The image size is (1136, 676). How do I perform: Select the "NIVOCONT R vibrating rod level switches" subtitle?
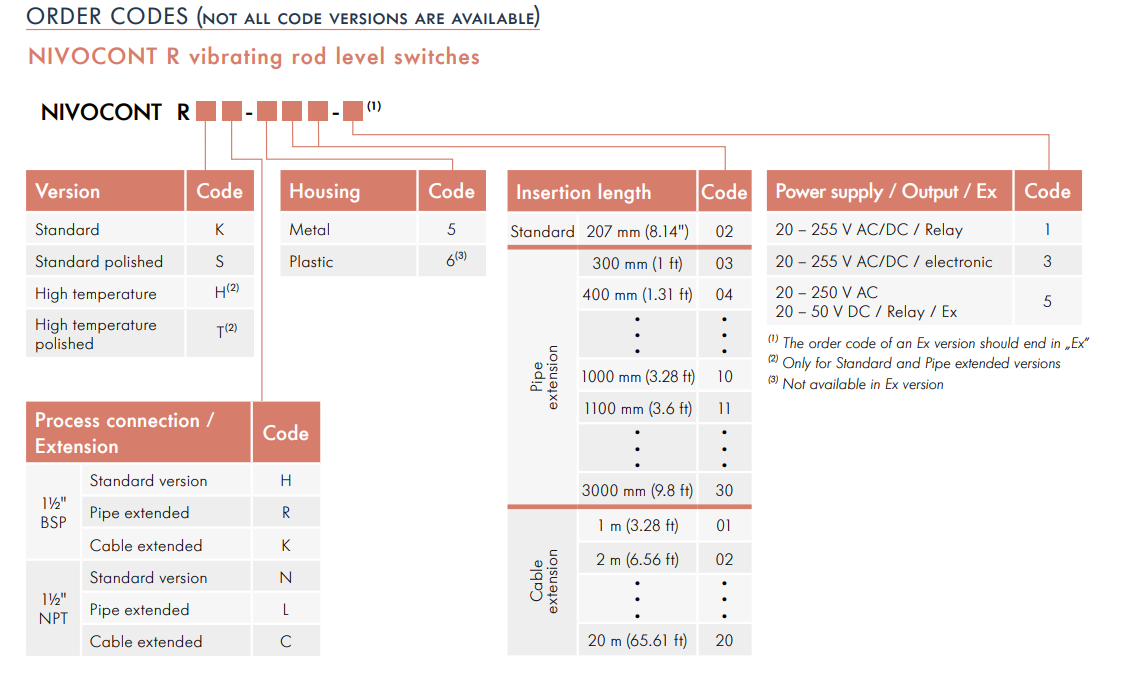click(254, 57)
